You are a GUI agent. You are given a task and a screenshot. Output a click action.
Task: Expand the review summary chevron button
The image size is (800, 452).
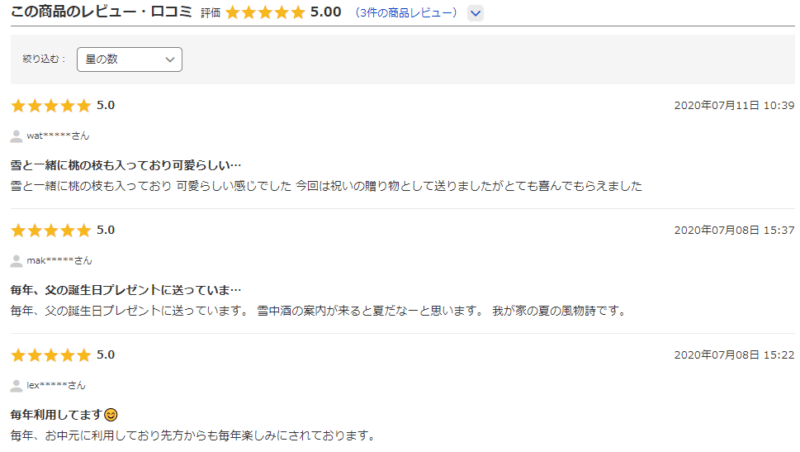point(475,13)
